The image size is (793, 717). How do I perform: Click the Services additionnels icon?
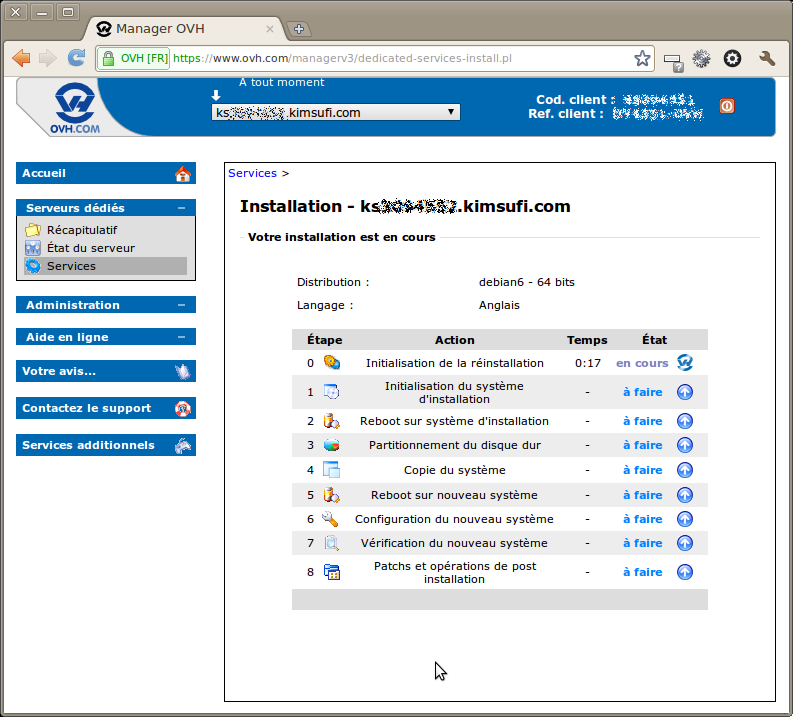pos(183,445)
